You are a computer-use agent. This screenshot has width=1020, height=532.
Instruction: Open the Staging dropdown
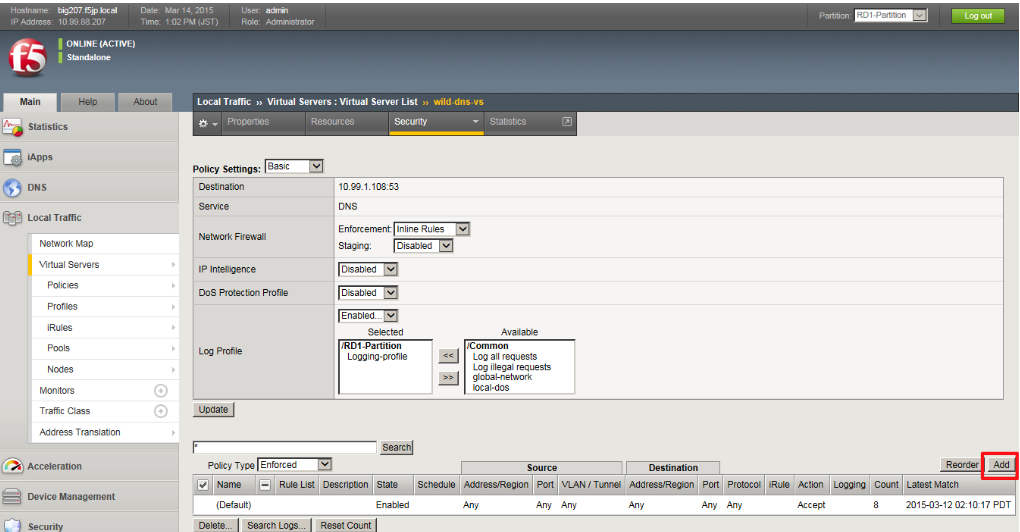[x=423, y=246]
